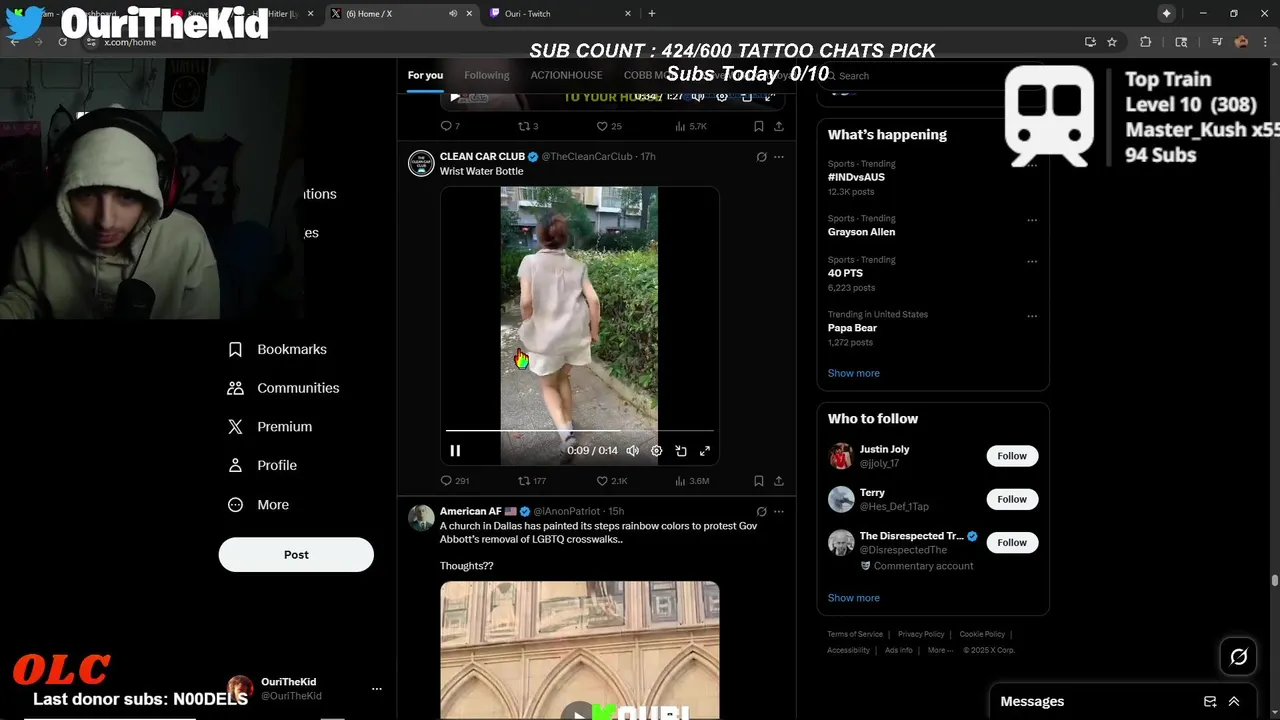The width and height of the screenshot is (1280, 720).
Task: Pause the Wrist Water Bottle video
Action: (x=455, y=451)
